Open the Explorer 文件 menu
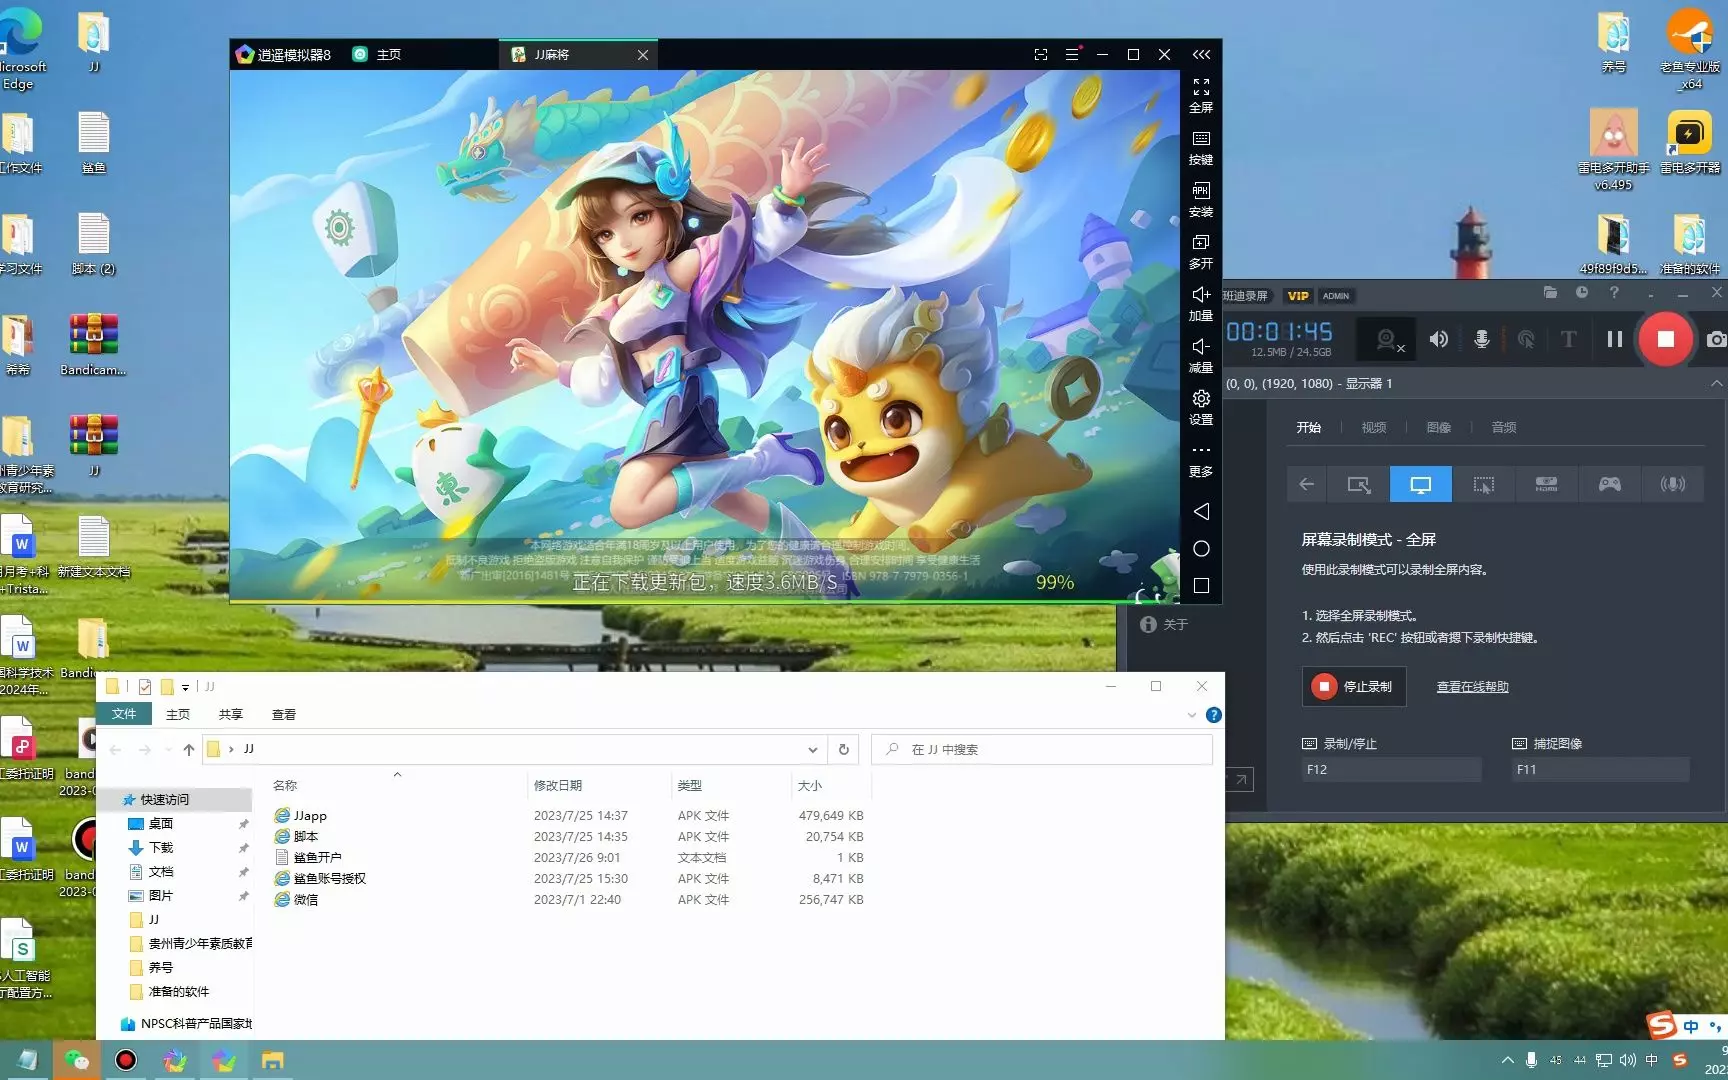 (124, 714)
